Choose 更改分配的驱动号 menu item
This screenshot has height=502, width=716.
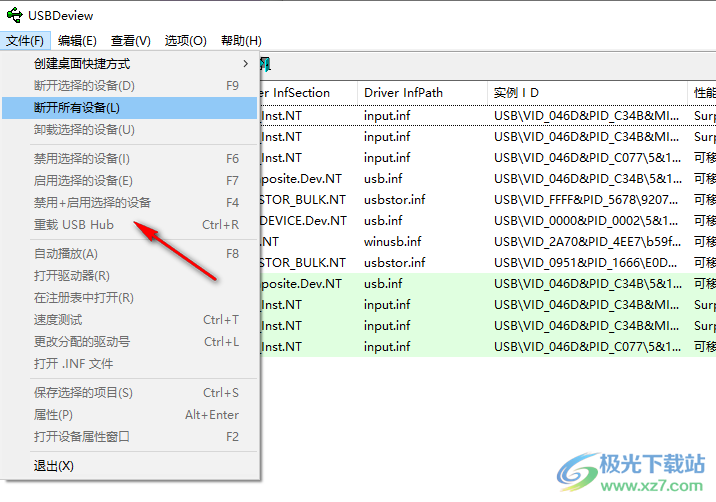(x=130, y=341)
